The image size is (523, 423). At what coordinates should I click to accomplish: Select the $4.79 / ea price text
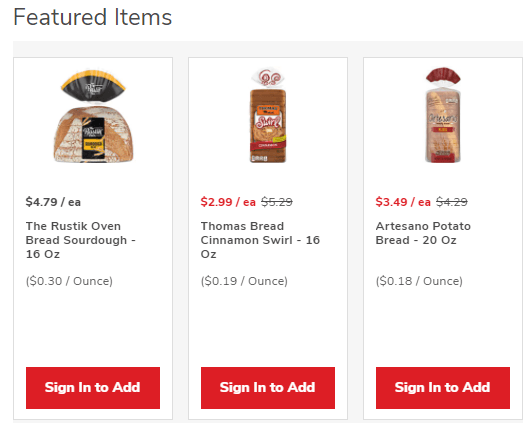[53, 202]
